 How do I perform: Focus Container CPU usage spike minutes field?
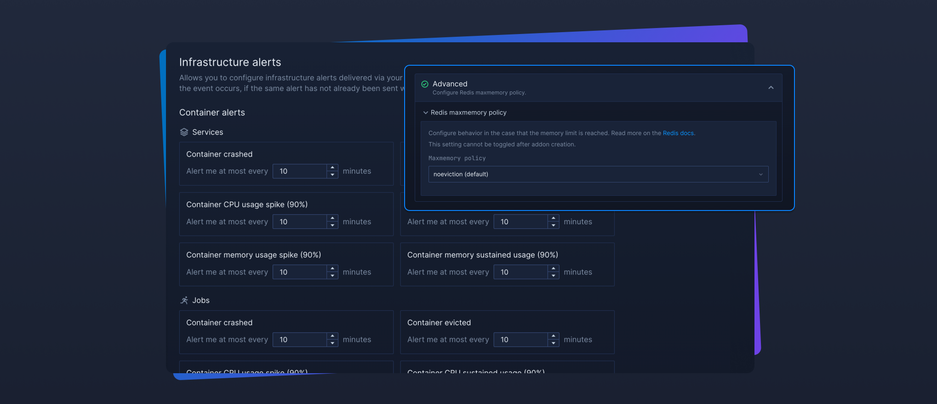click(x=299, y=222)
